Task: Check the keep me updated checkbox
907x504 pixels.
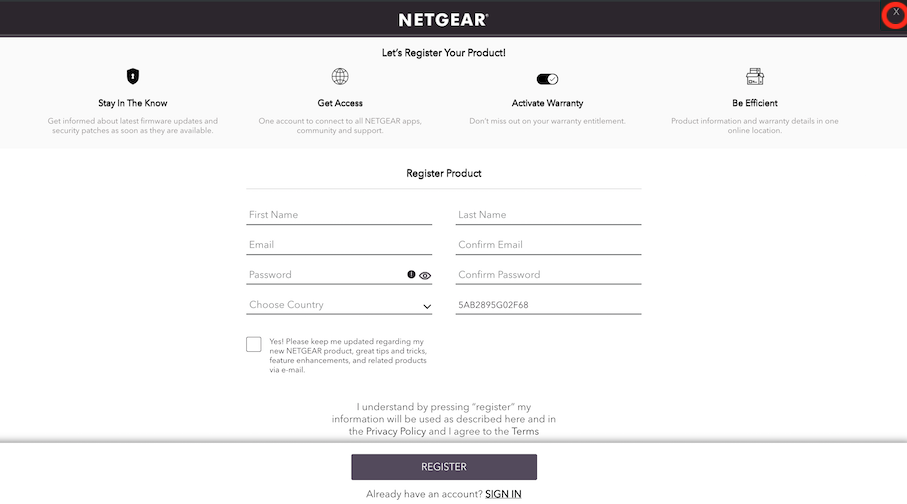Action: point(253,344)
